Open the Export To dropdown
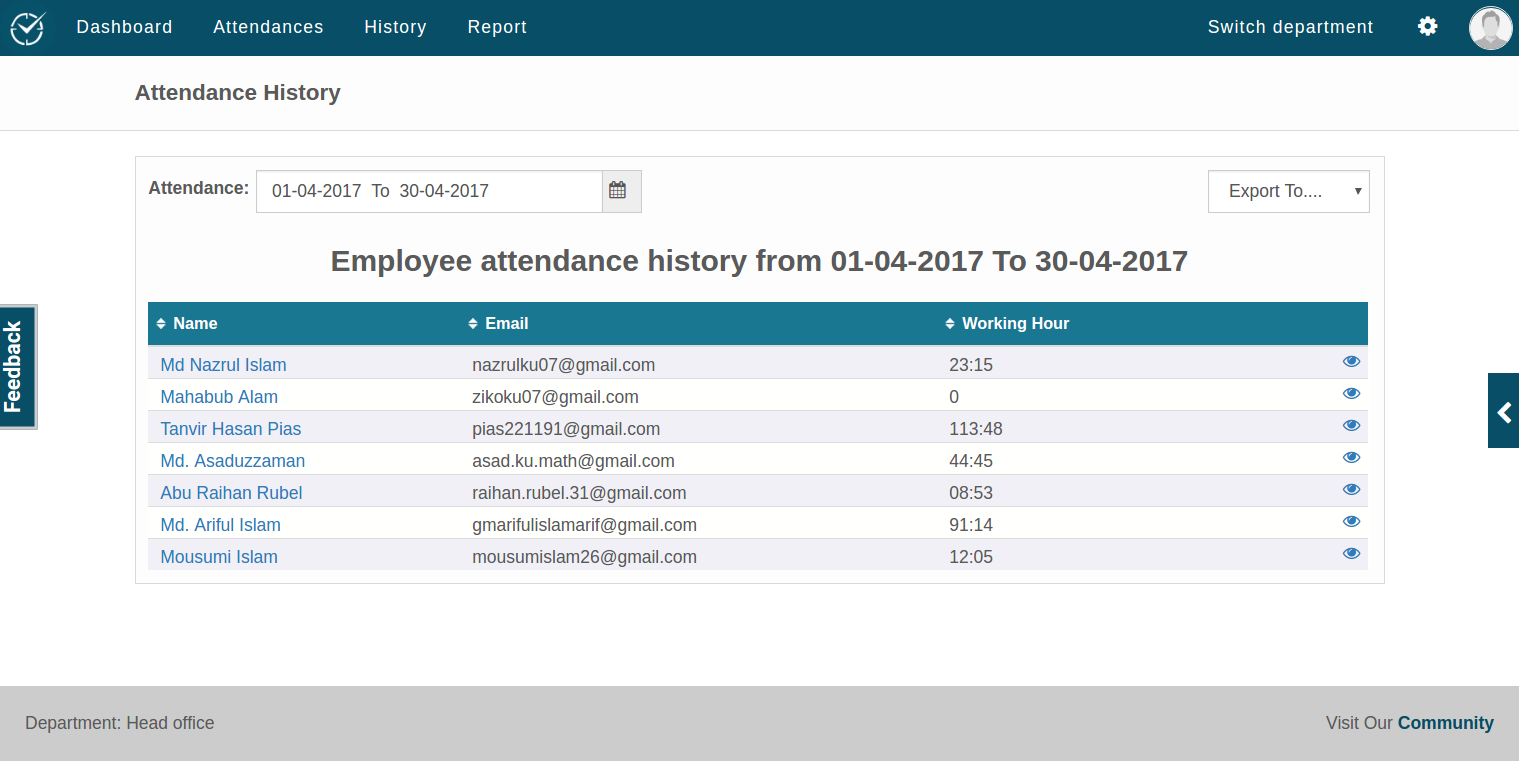 [x=1288, y=190]
